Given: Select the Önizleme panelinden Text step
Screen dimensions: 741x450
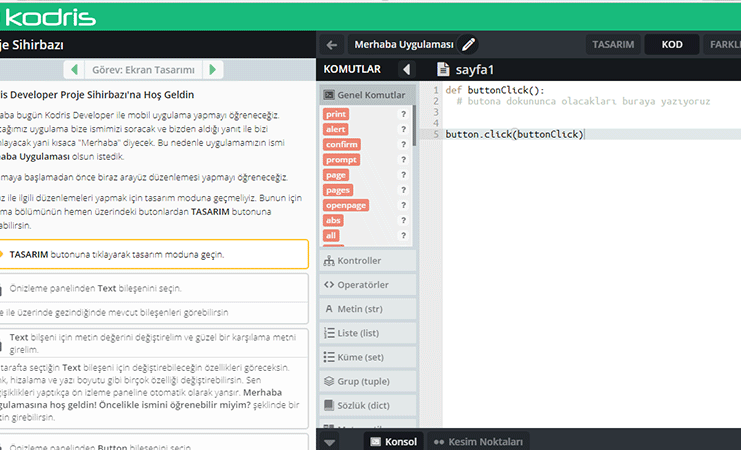Looking at the screenshot, I should [152, 288].
